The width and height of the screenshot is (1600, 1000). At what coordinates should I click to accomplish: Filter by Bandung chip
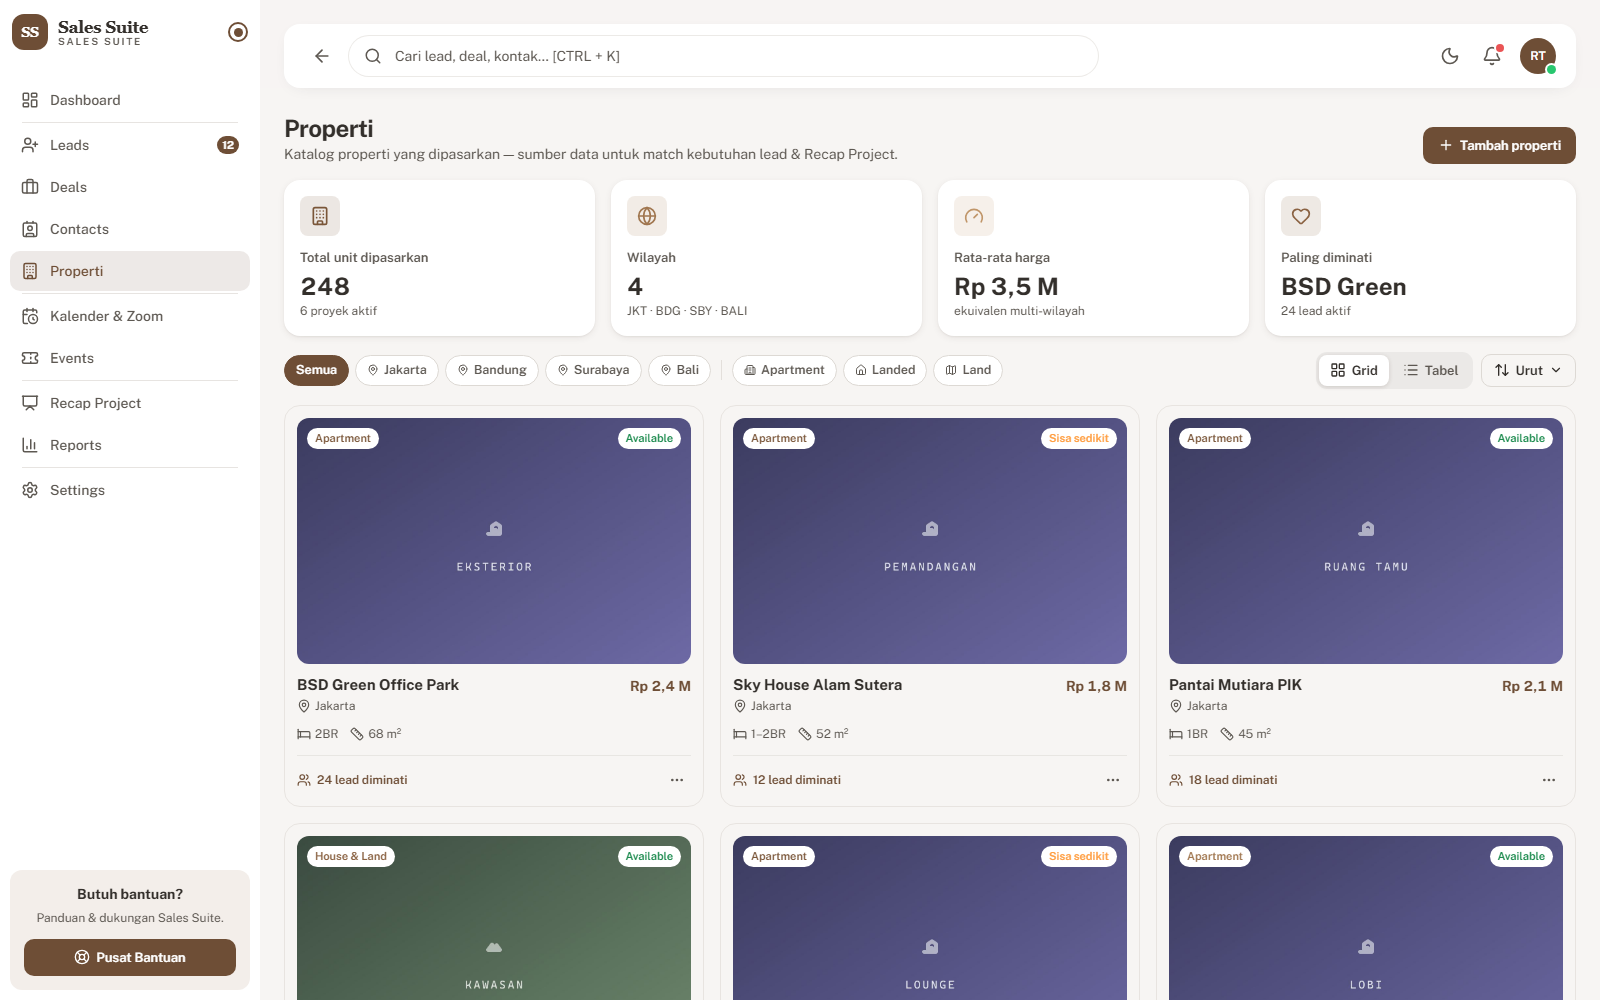[492, 370]
